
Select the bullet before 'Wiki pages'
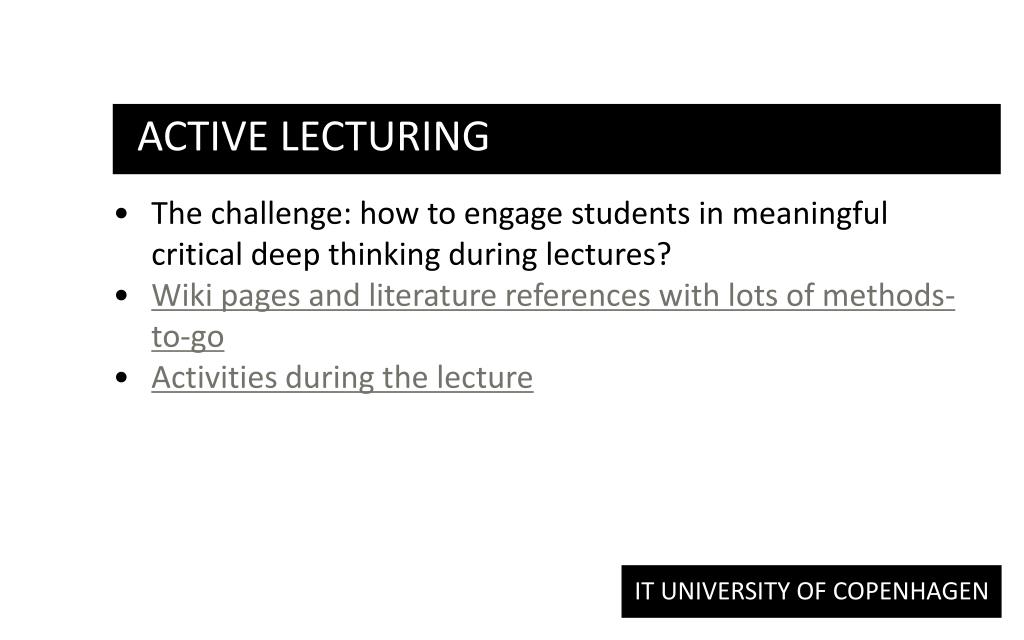click(x=121, y=296)
